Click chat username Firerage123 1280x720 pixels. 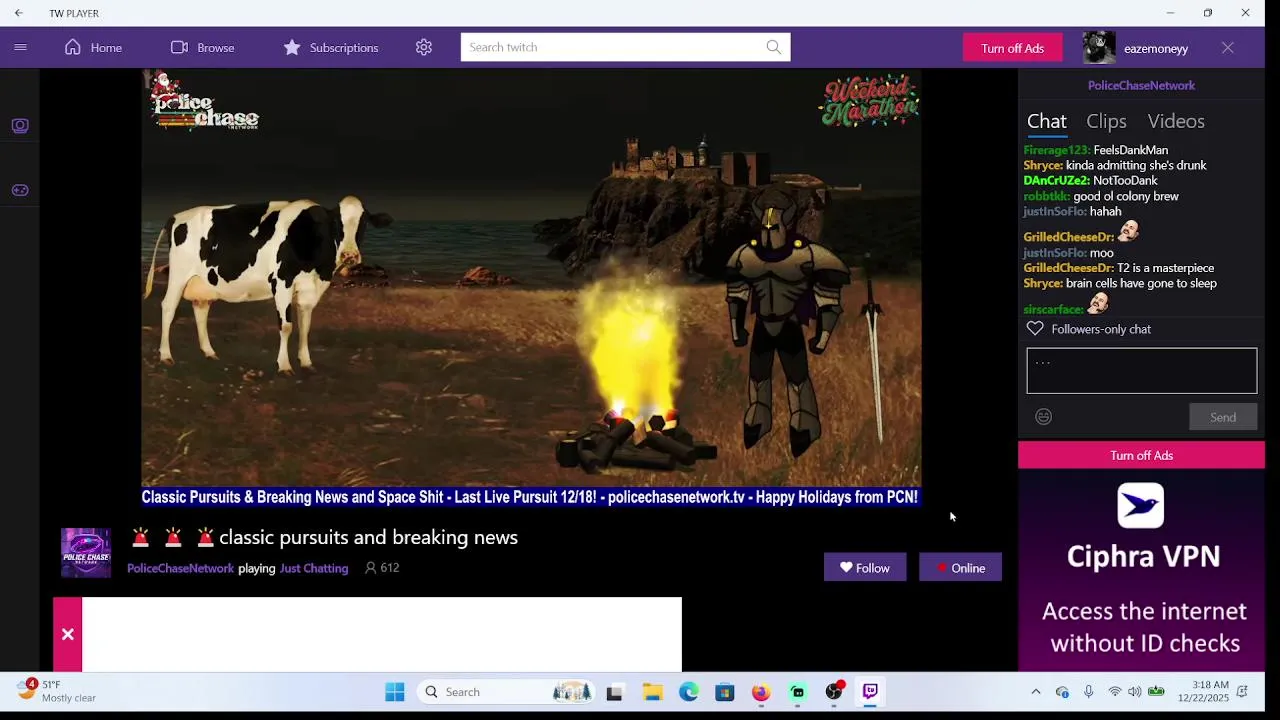tap(1056, 150)
